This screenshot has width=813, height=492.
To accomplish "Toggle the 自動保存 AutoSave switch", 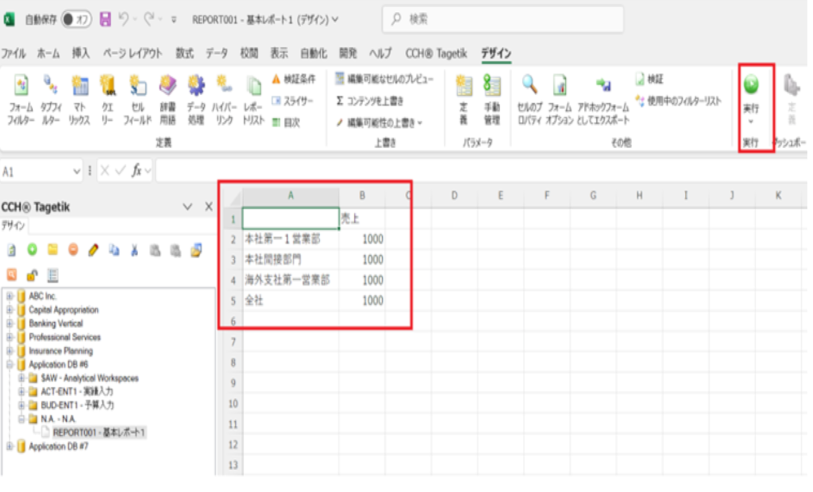I will pos(77,19).
